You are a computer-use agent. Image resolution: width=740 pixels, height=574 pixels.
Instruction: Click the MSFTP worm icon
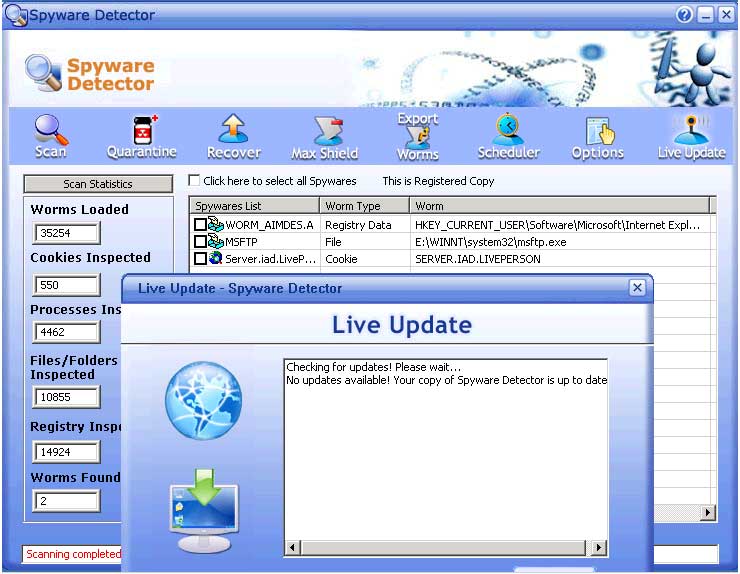[x=216, y=242]
